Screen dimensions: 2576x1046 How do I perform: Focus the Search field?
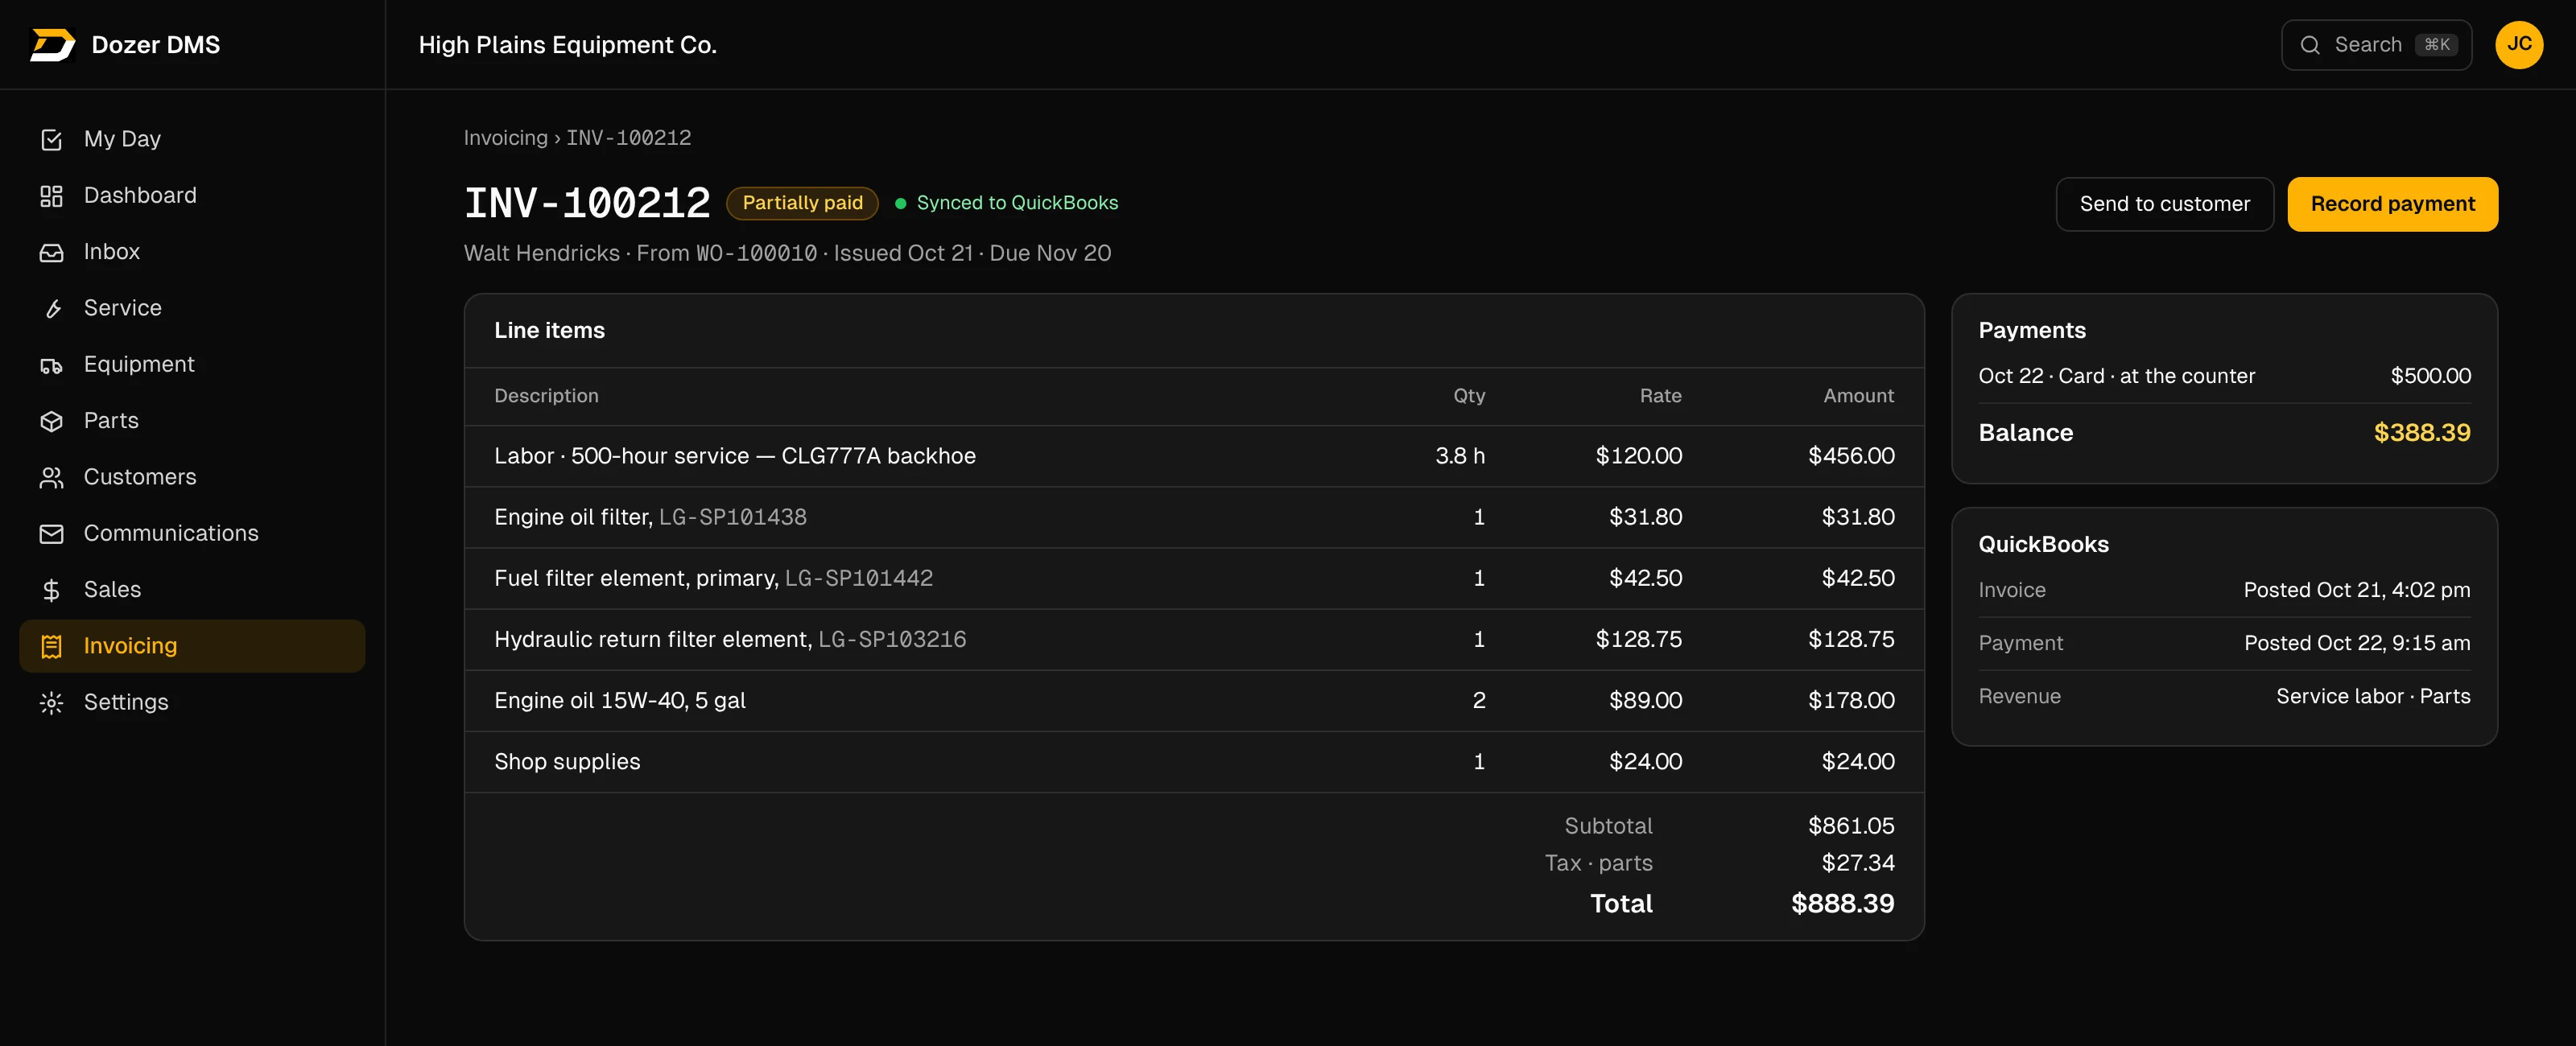(2376, 45)
